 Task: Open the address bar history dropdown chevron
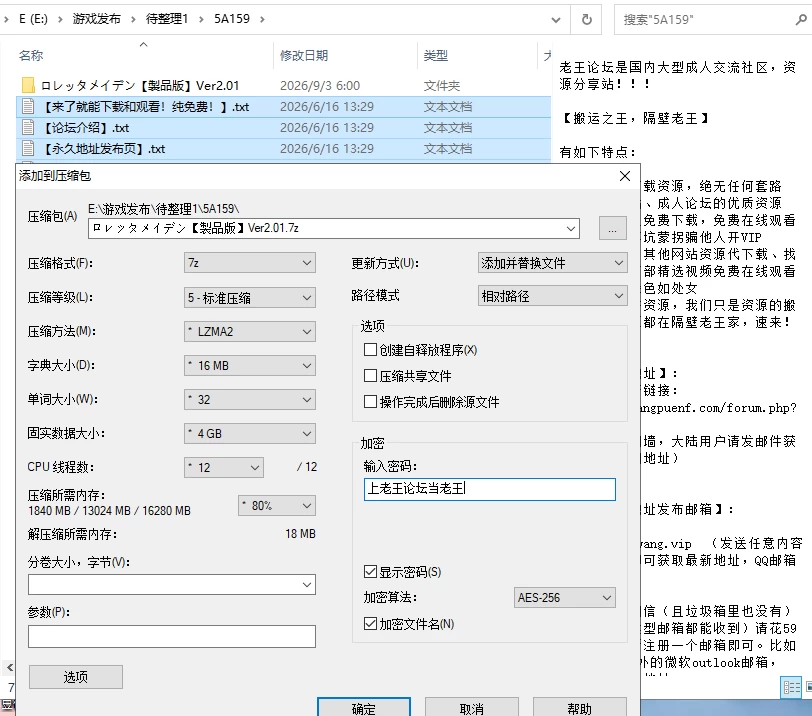(x=556, y=20)
